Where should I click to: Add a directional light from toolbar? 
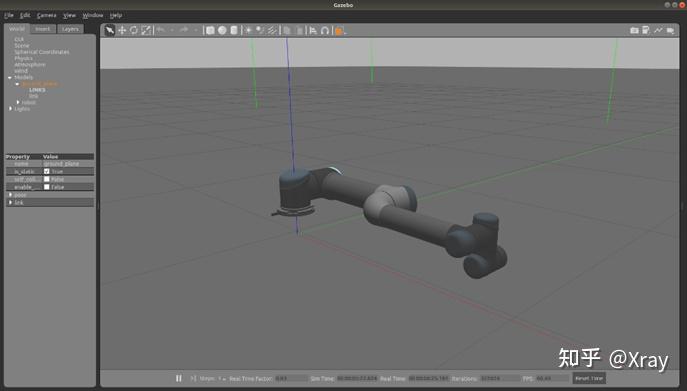coord(272,30)
